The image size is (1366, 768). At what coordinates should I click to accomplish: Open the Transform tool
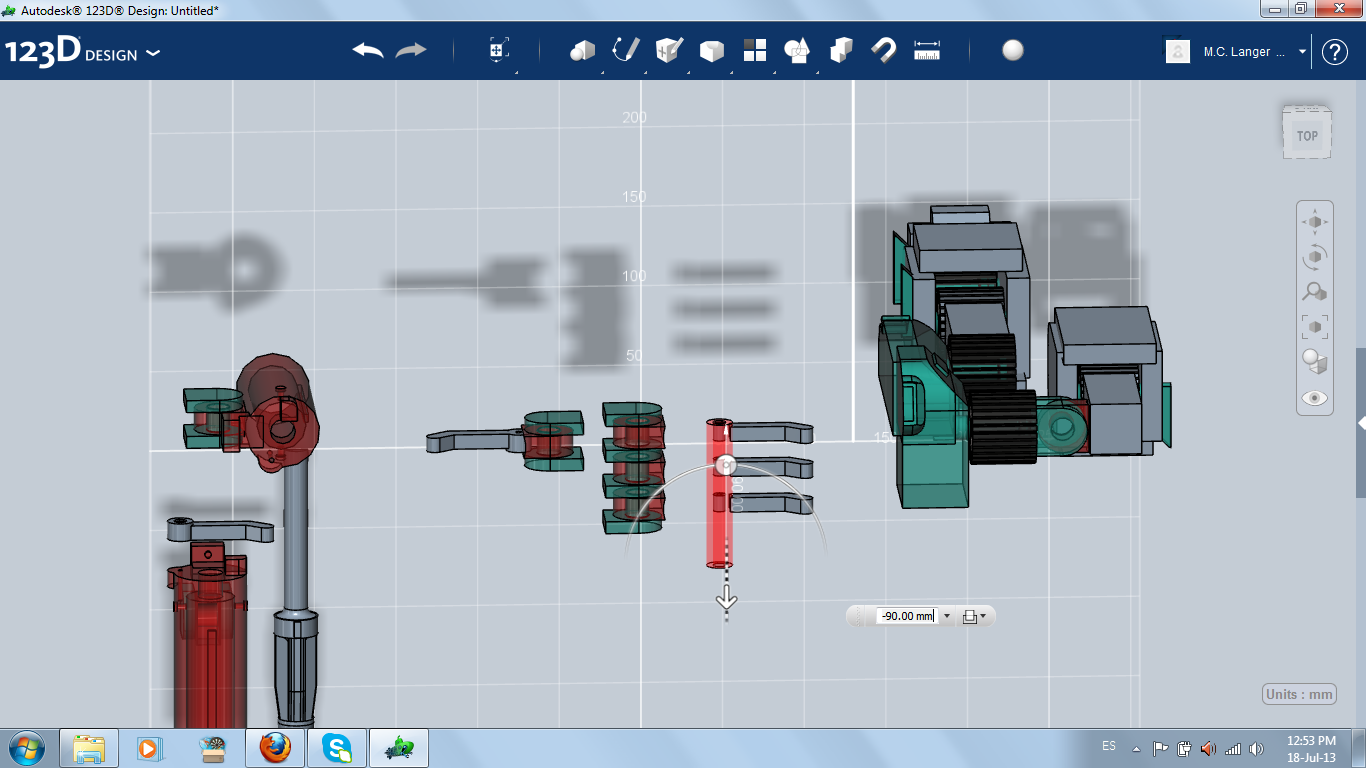tap(499, 50)
